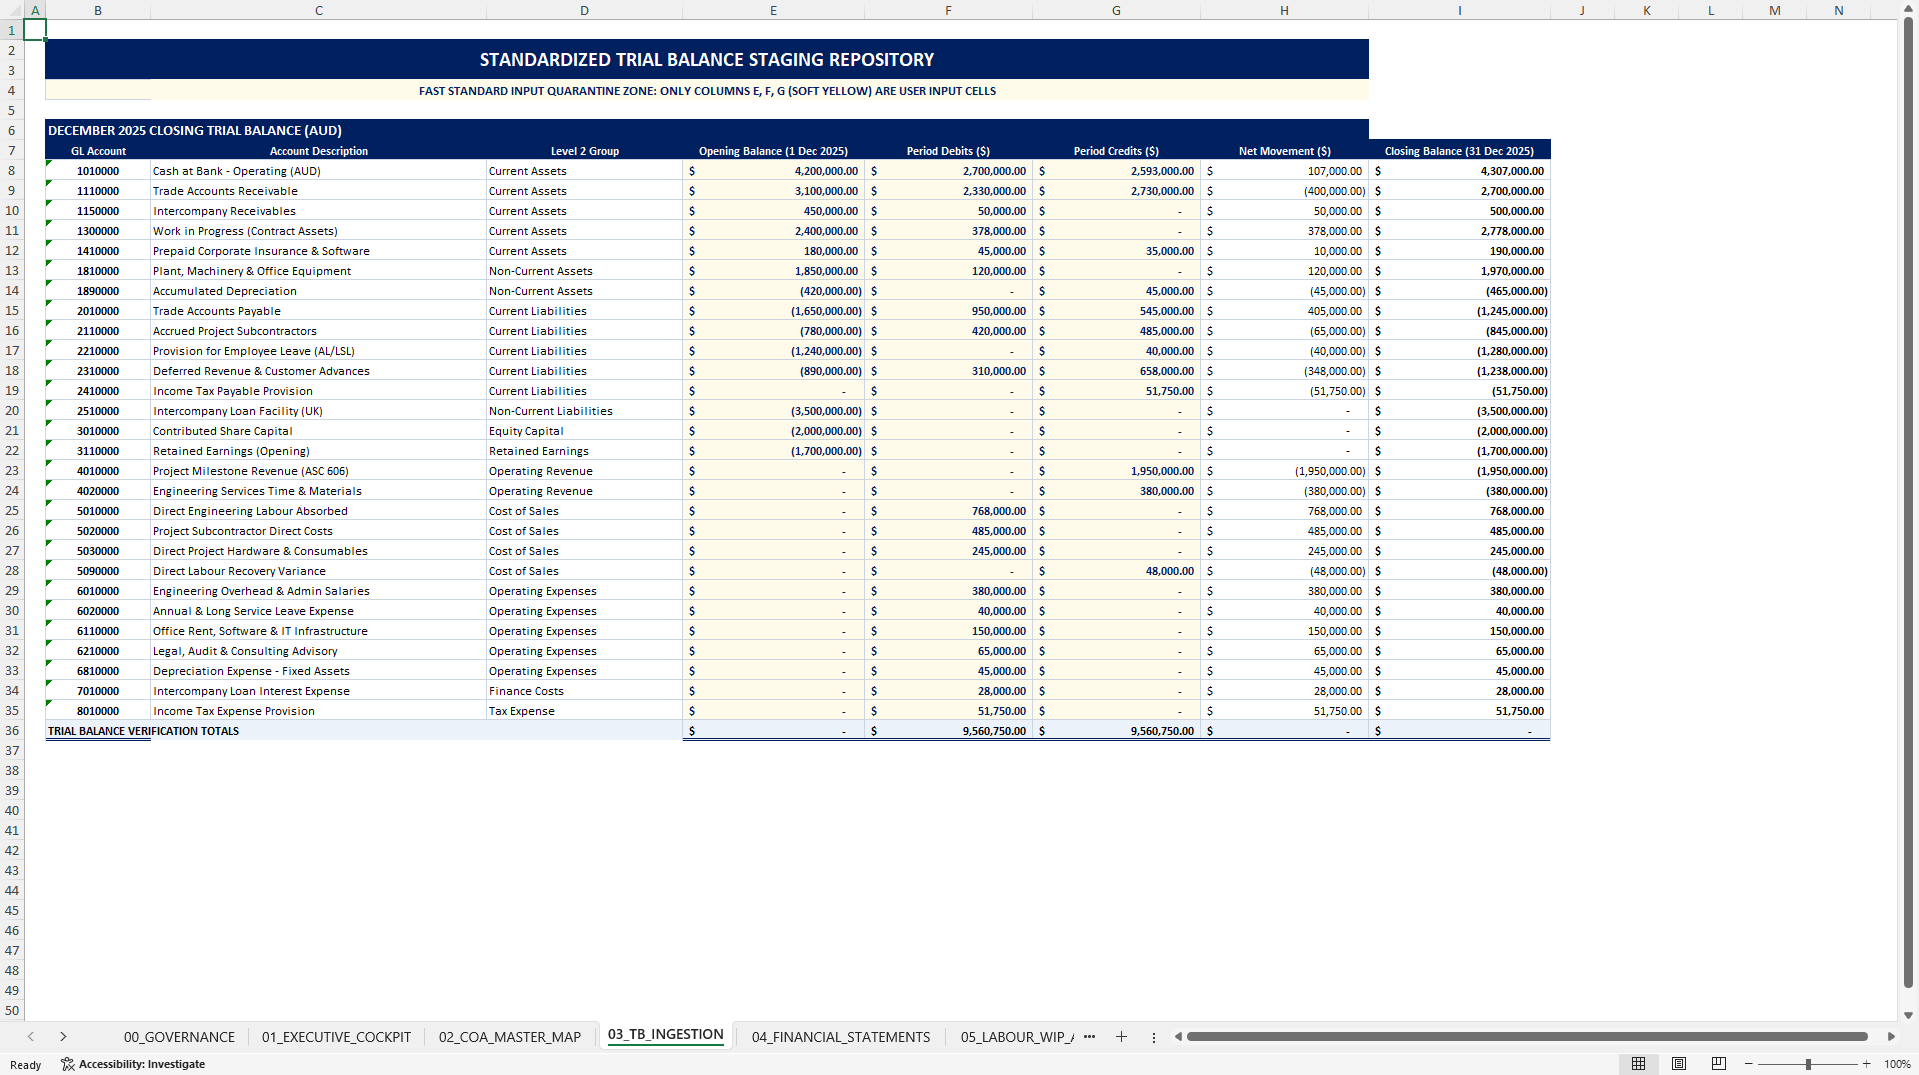
Task: Click the vertical scrollbar up arrow
Action: pos(1908,7)
